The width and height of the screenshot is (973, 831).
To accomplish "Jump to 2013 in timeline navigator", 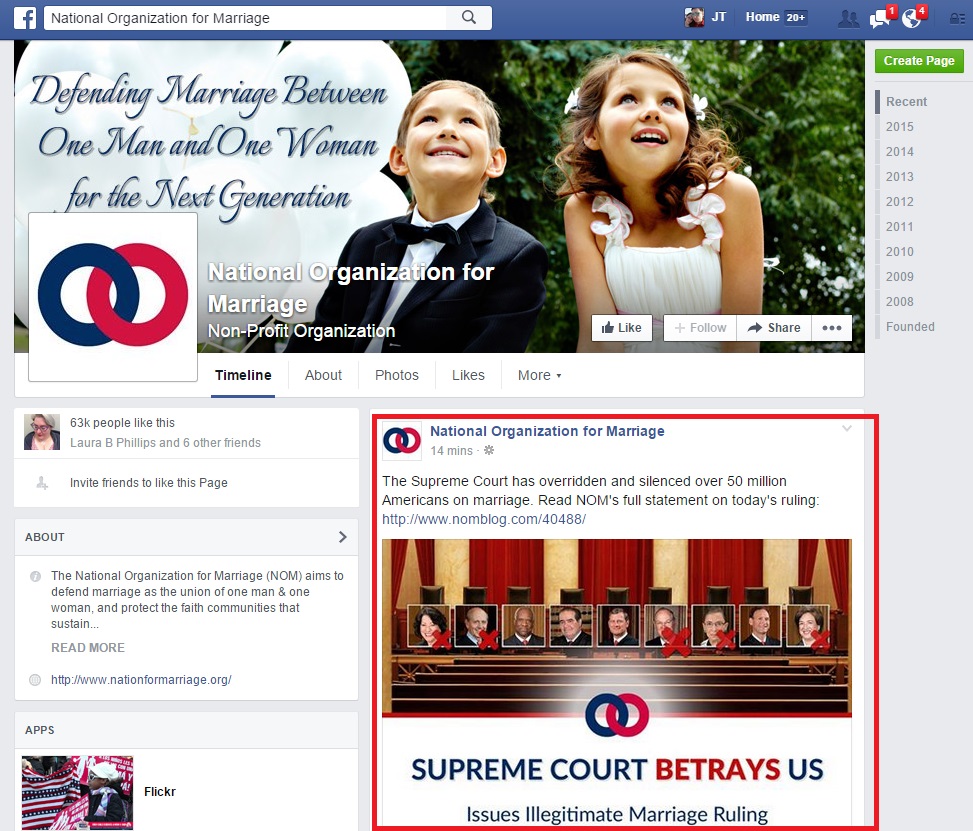I will click(x=899, y=177).
